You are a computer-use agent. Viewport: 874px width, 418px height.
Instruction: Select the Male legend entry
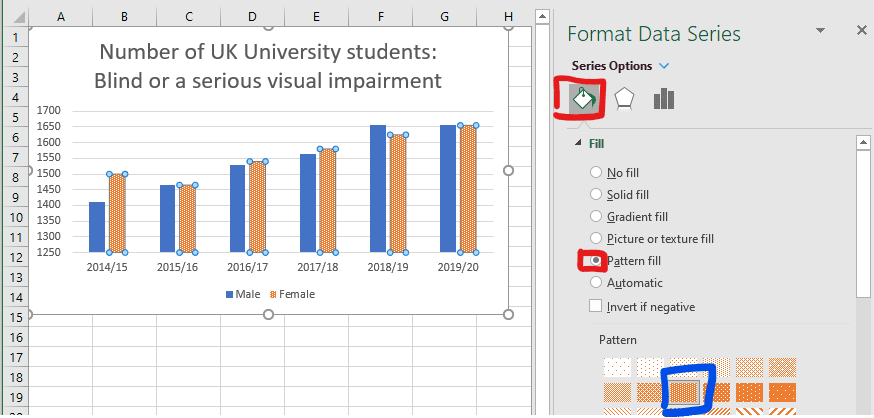click(245, 294)
